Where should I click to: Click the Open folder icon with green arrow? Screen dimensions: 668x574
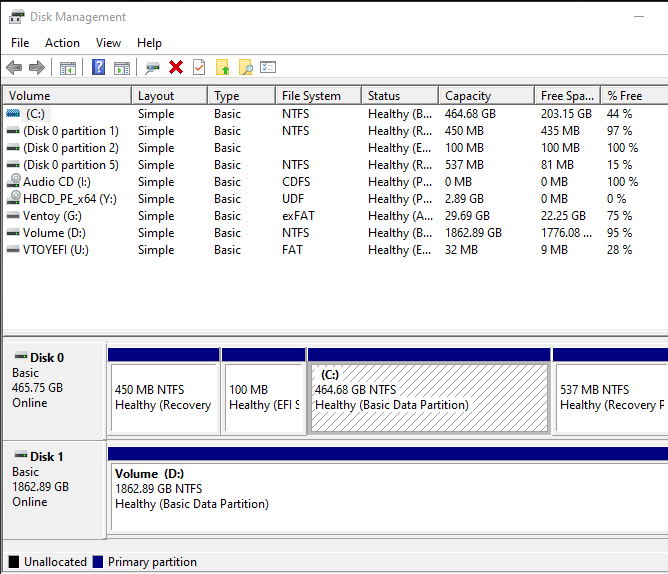[x=223, y=67]
